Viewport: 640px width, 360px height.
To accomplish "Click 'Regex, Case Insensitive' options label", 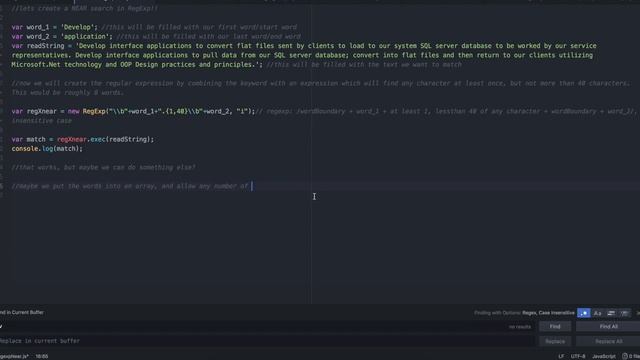I will (x=548, y=313).
